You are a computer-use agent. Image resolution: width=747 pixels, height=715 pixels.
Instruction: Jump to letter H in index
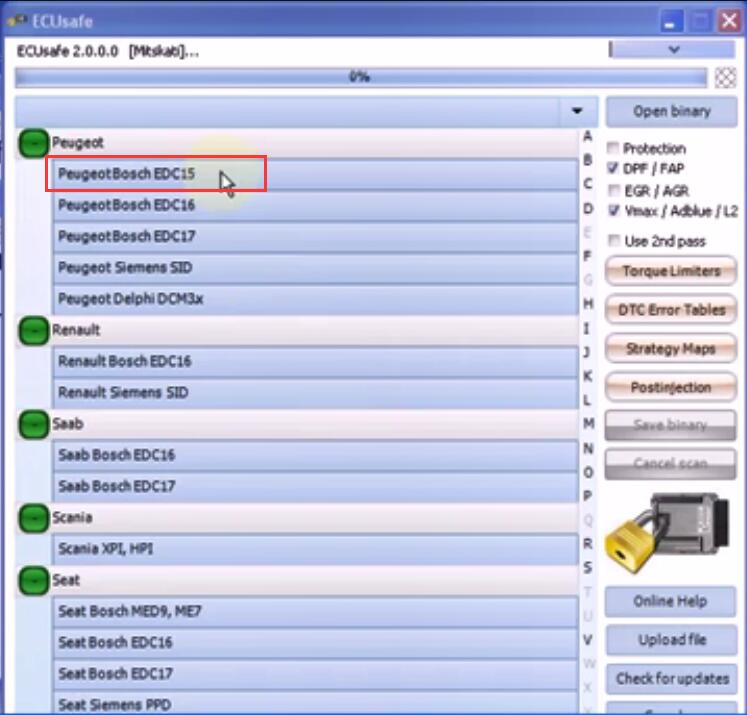click(x=588, y=304)
